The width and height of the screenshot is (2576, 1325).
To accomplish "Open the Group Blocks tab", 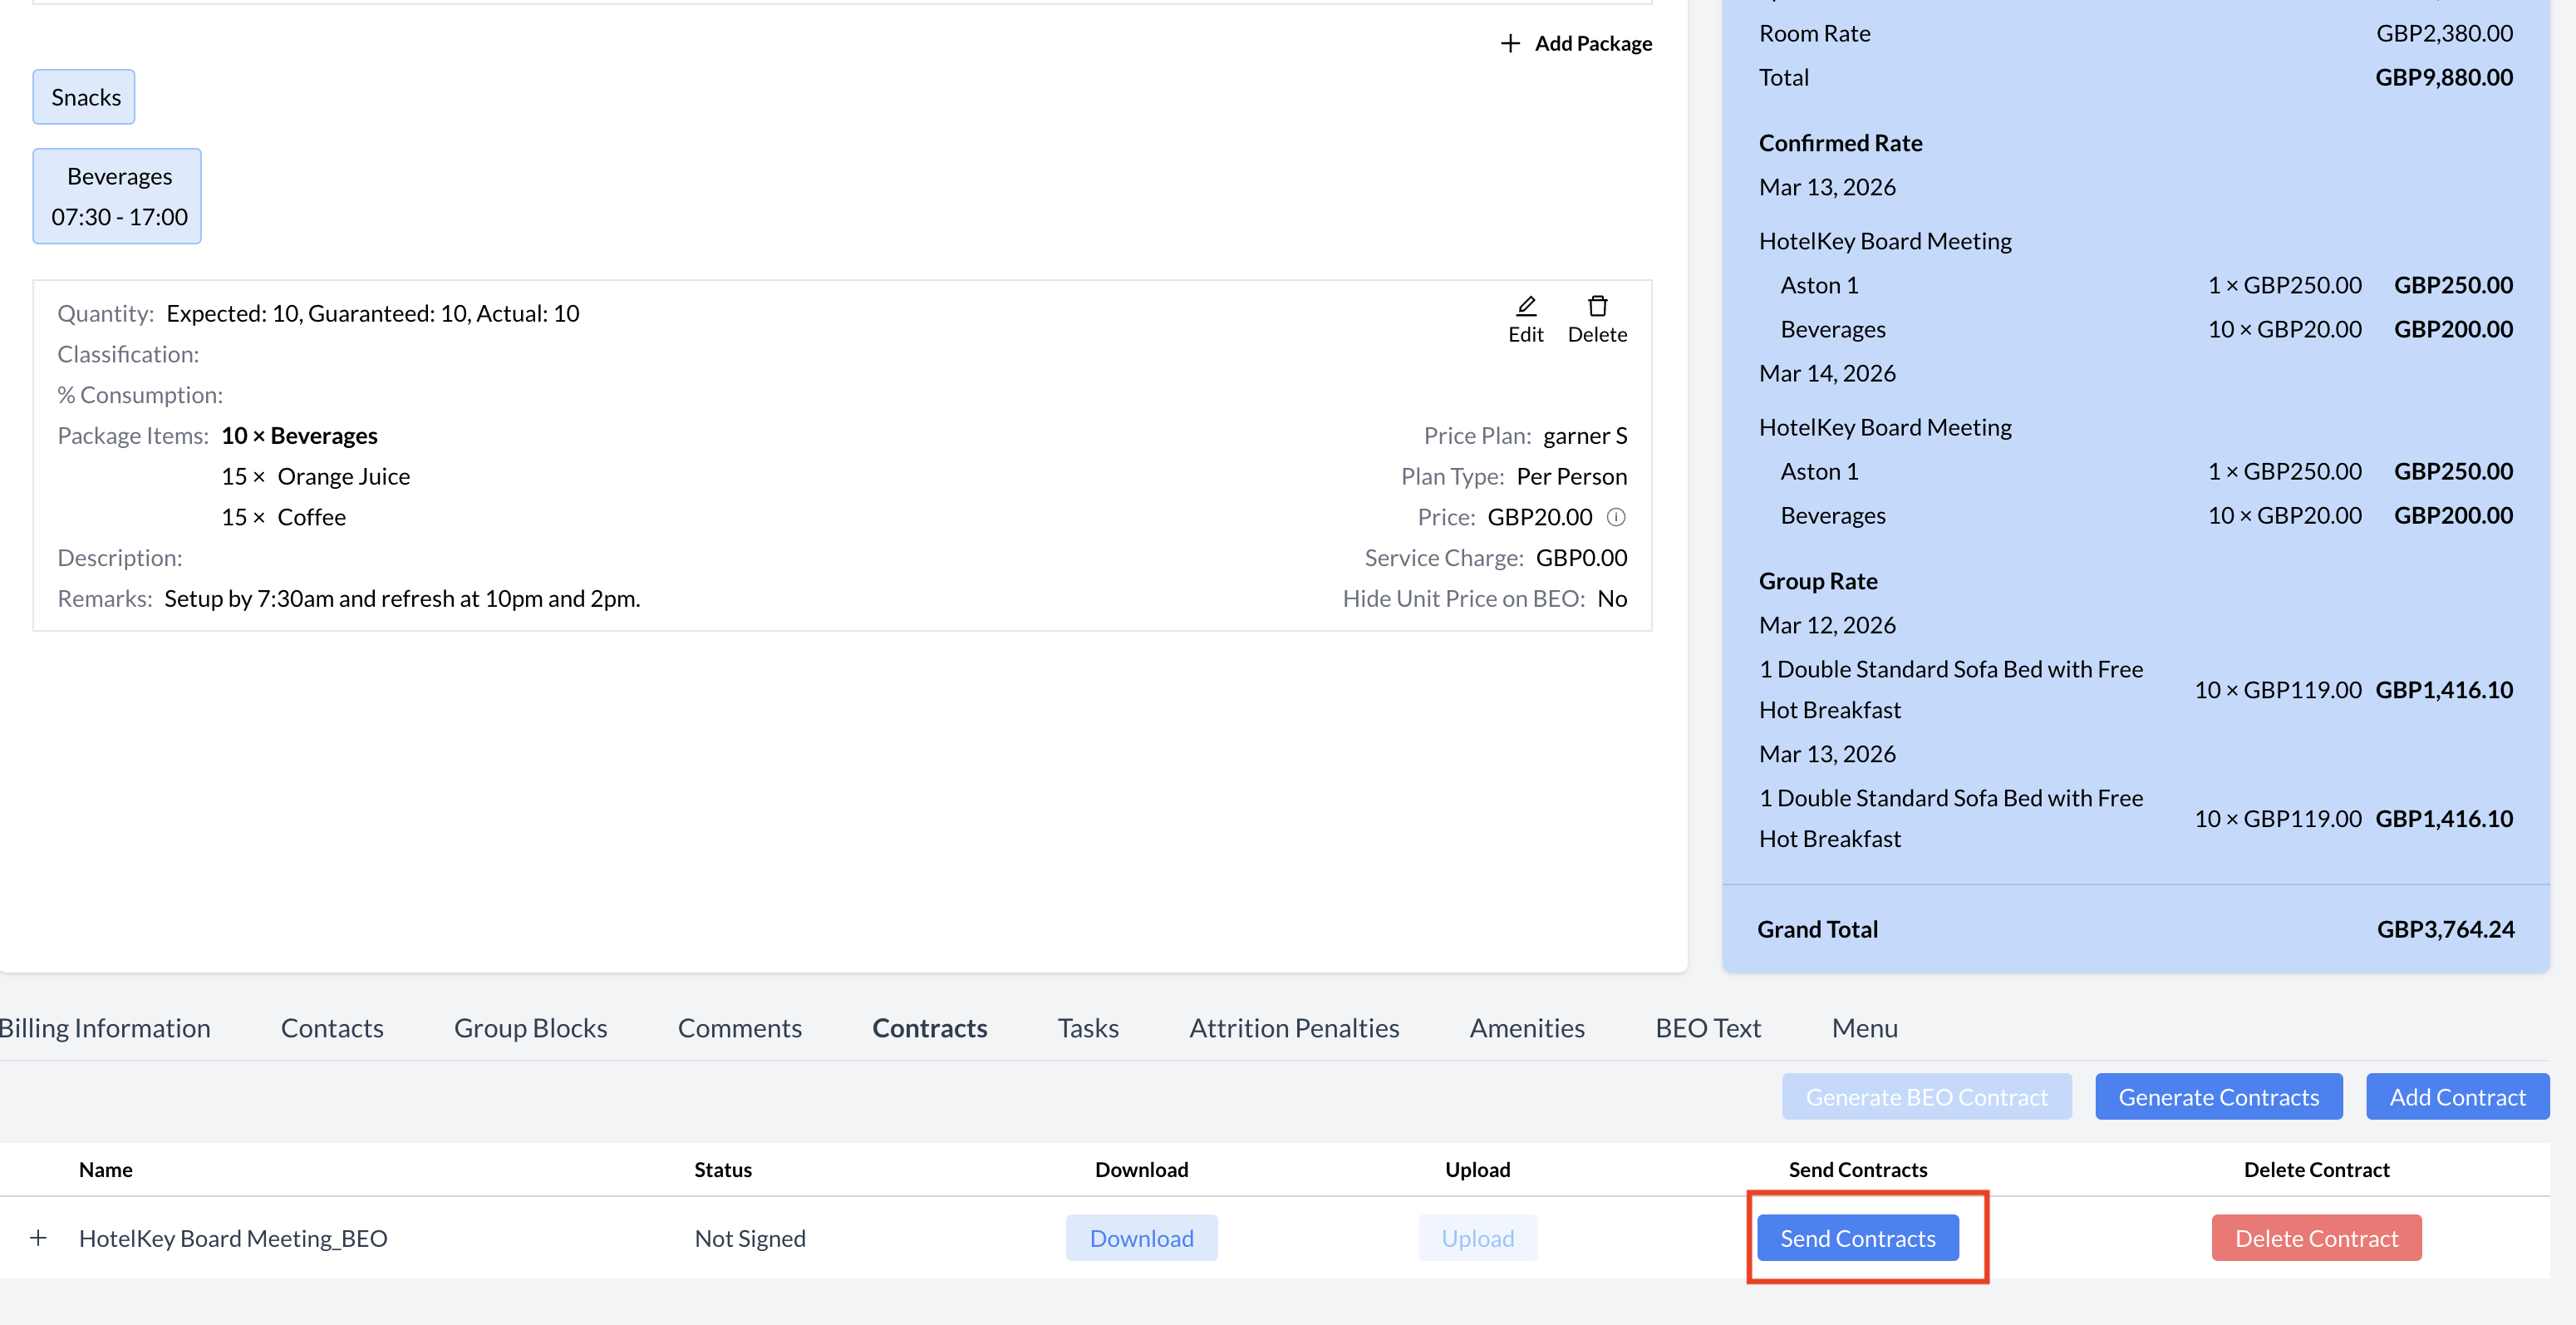I will point(530,1028).
